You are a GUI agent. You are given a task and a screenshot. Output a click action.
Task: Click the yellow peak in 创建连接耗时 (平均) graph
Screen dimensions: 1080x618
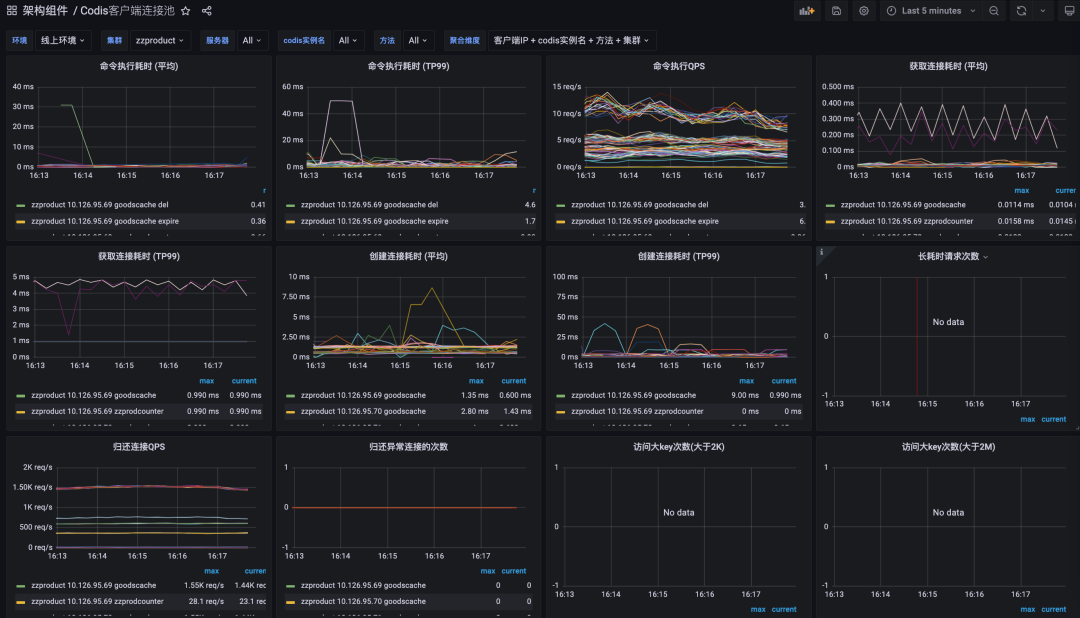pyautogui.click(x=432, y=289)
